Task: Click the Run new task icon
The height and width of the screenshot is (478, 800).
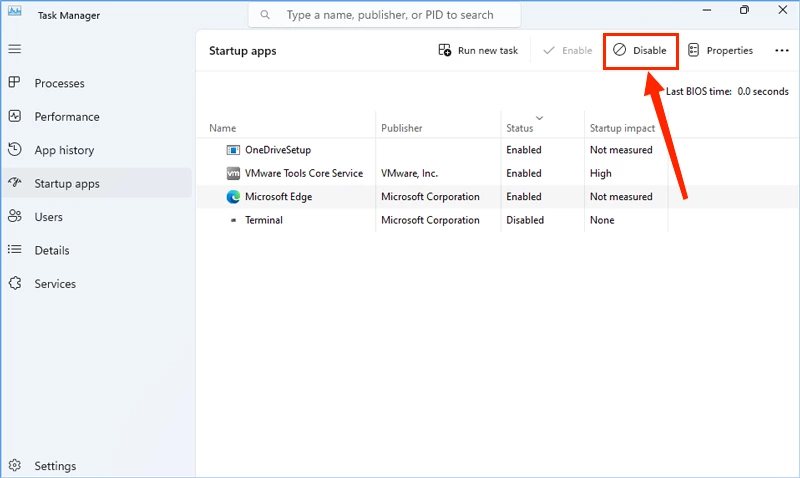Action: pyautogui.click(x=444, y=50)
